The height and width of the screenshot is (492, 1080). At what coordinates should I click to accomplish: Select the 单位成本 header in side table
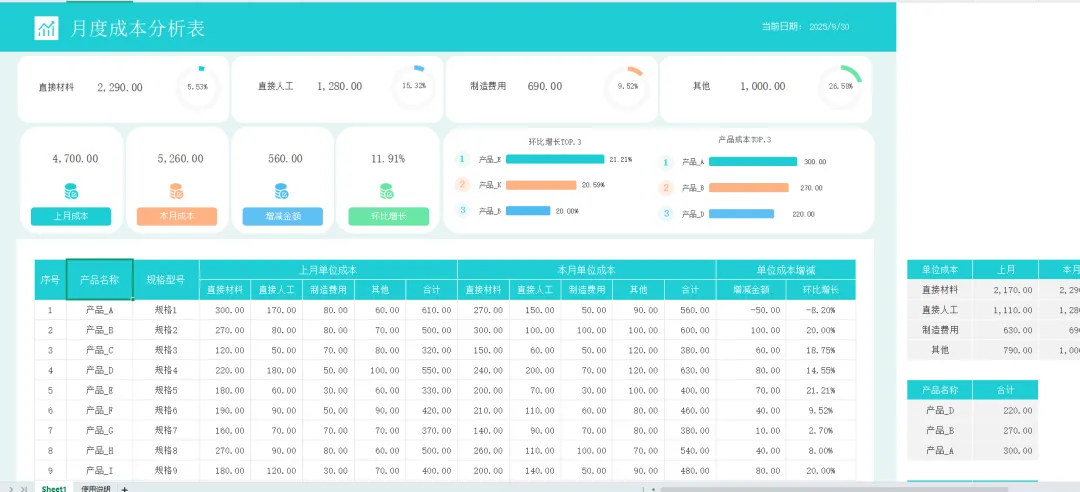click(940, 270)
